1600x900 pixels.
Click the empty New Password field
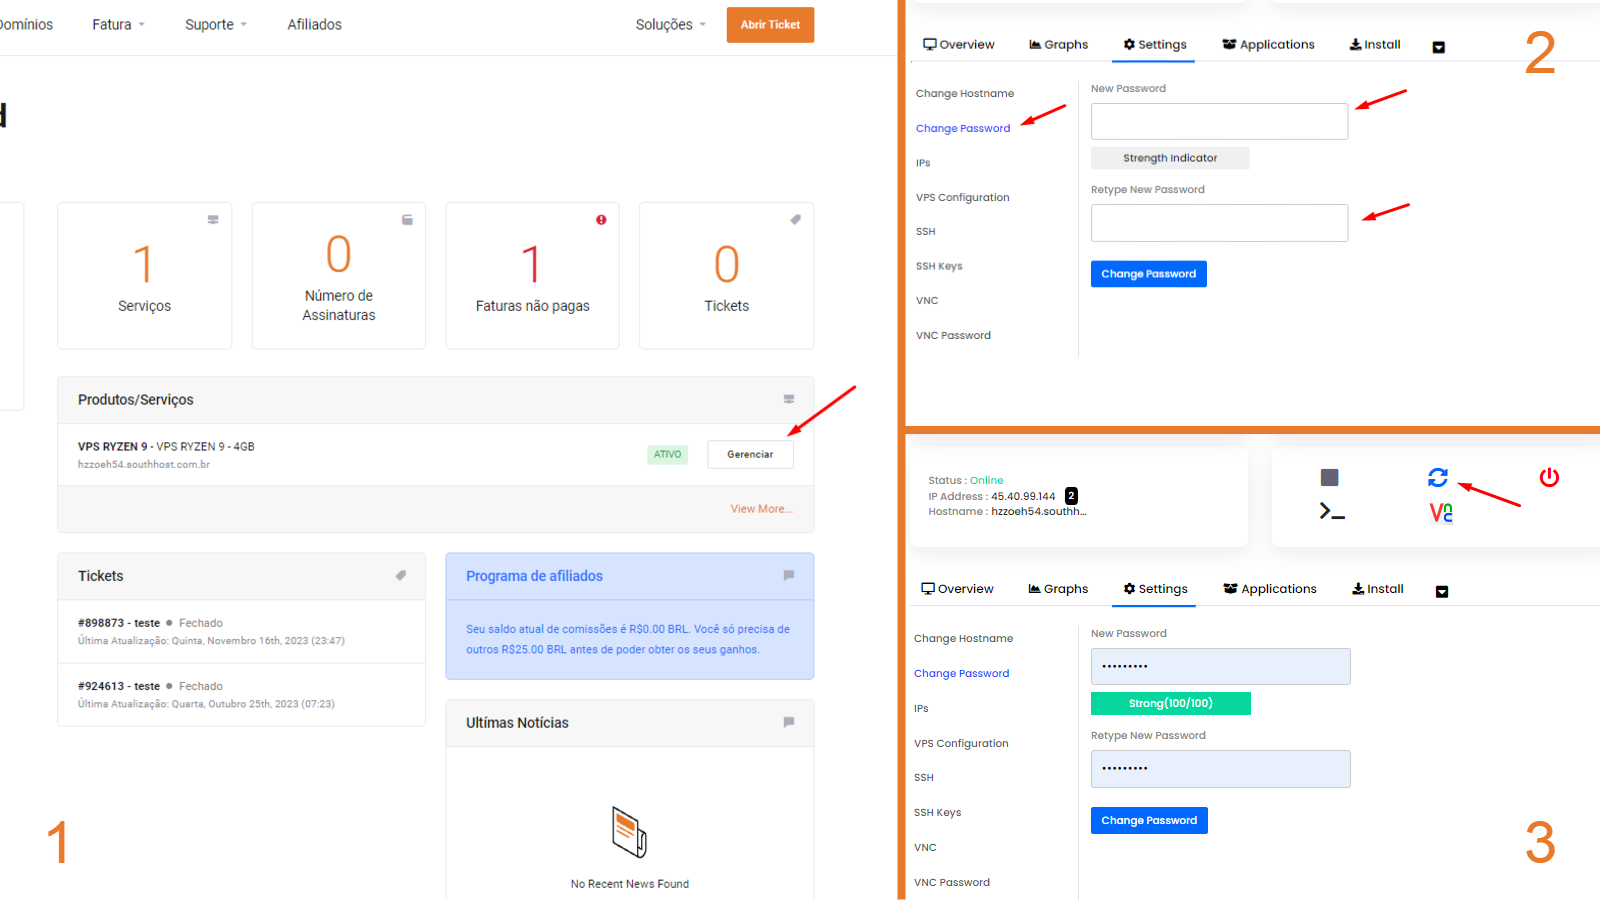1219,122
